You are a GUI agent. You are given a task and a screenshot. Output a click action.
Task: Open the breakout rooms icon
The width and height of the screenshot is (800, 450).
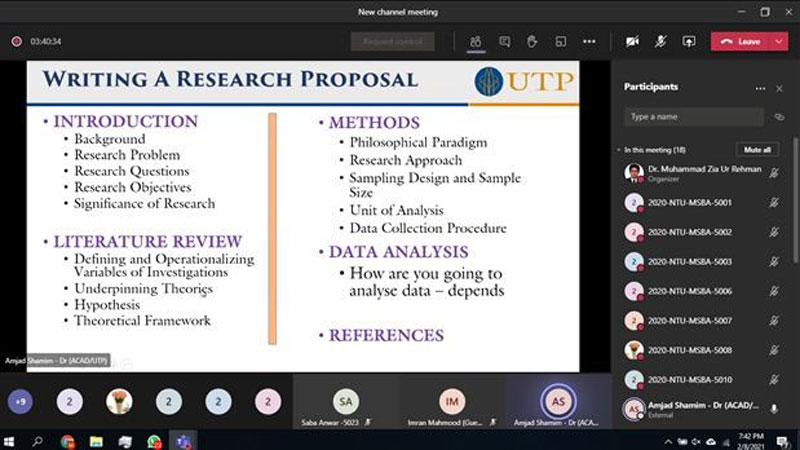tap(561, 42)
